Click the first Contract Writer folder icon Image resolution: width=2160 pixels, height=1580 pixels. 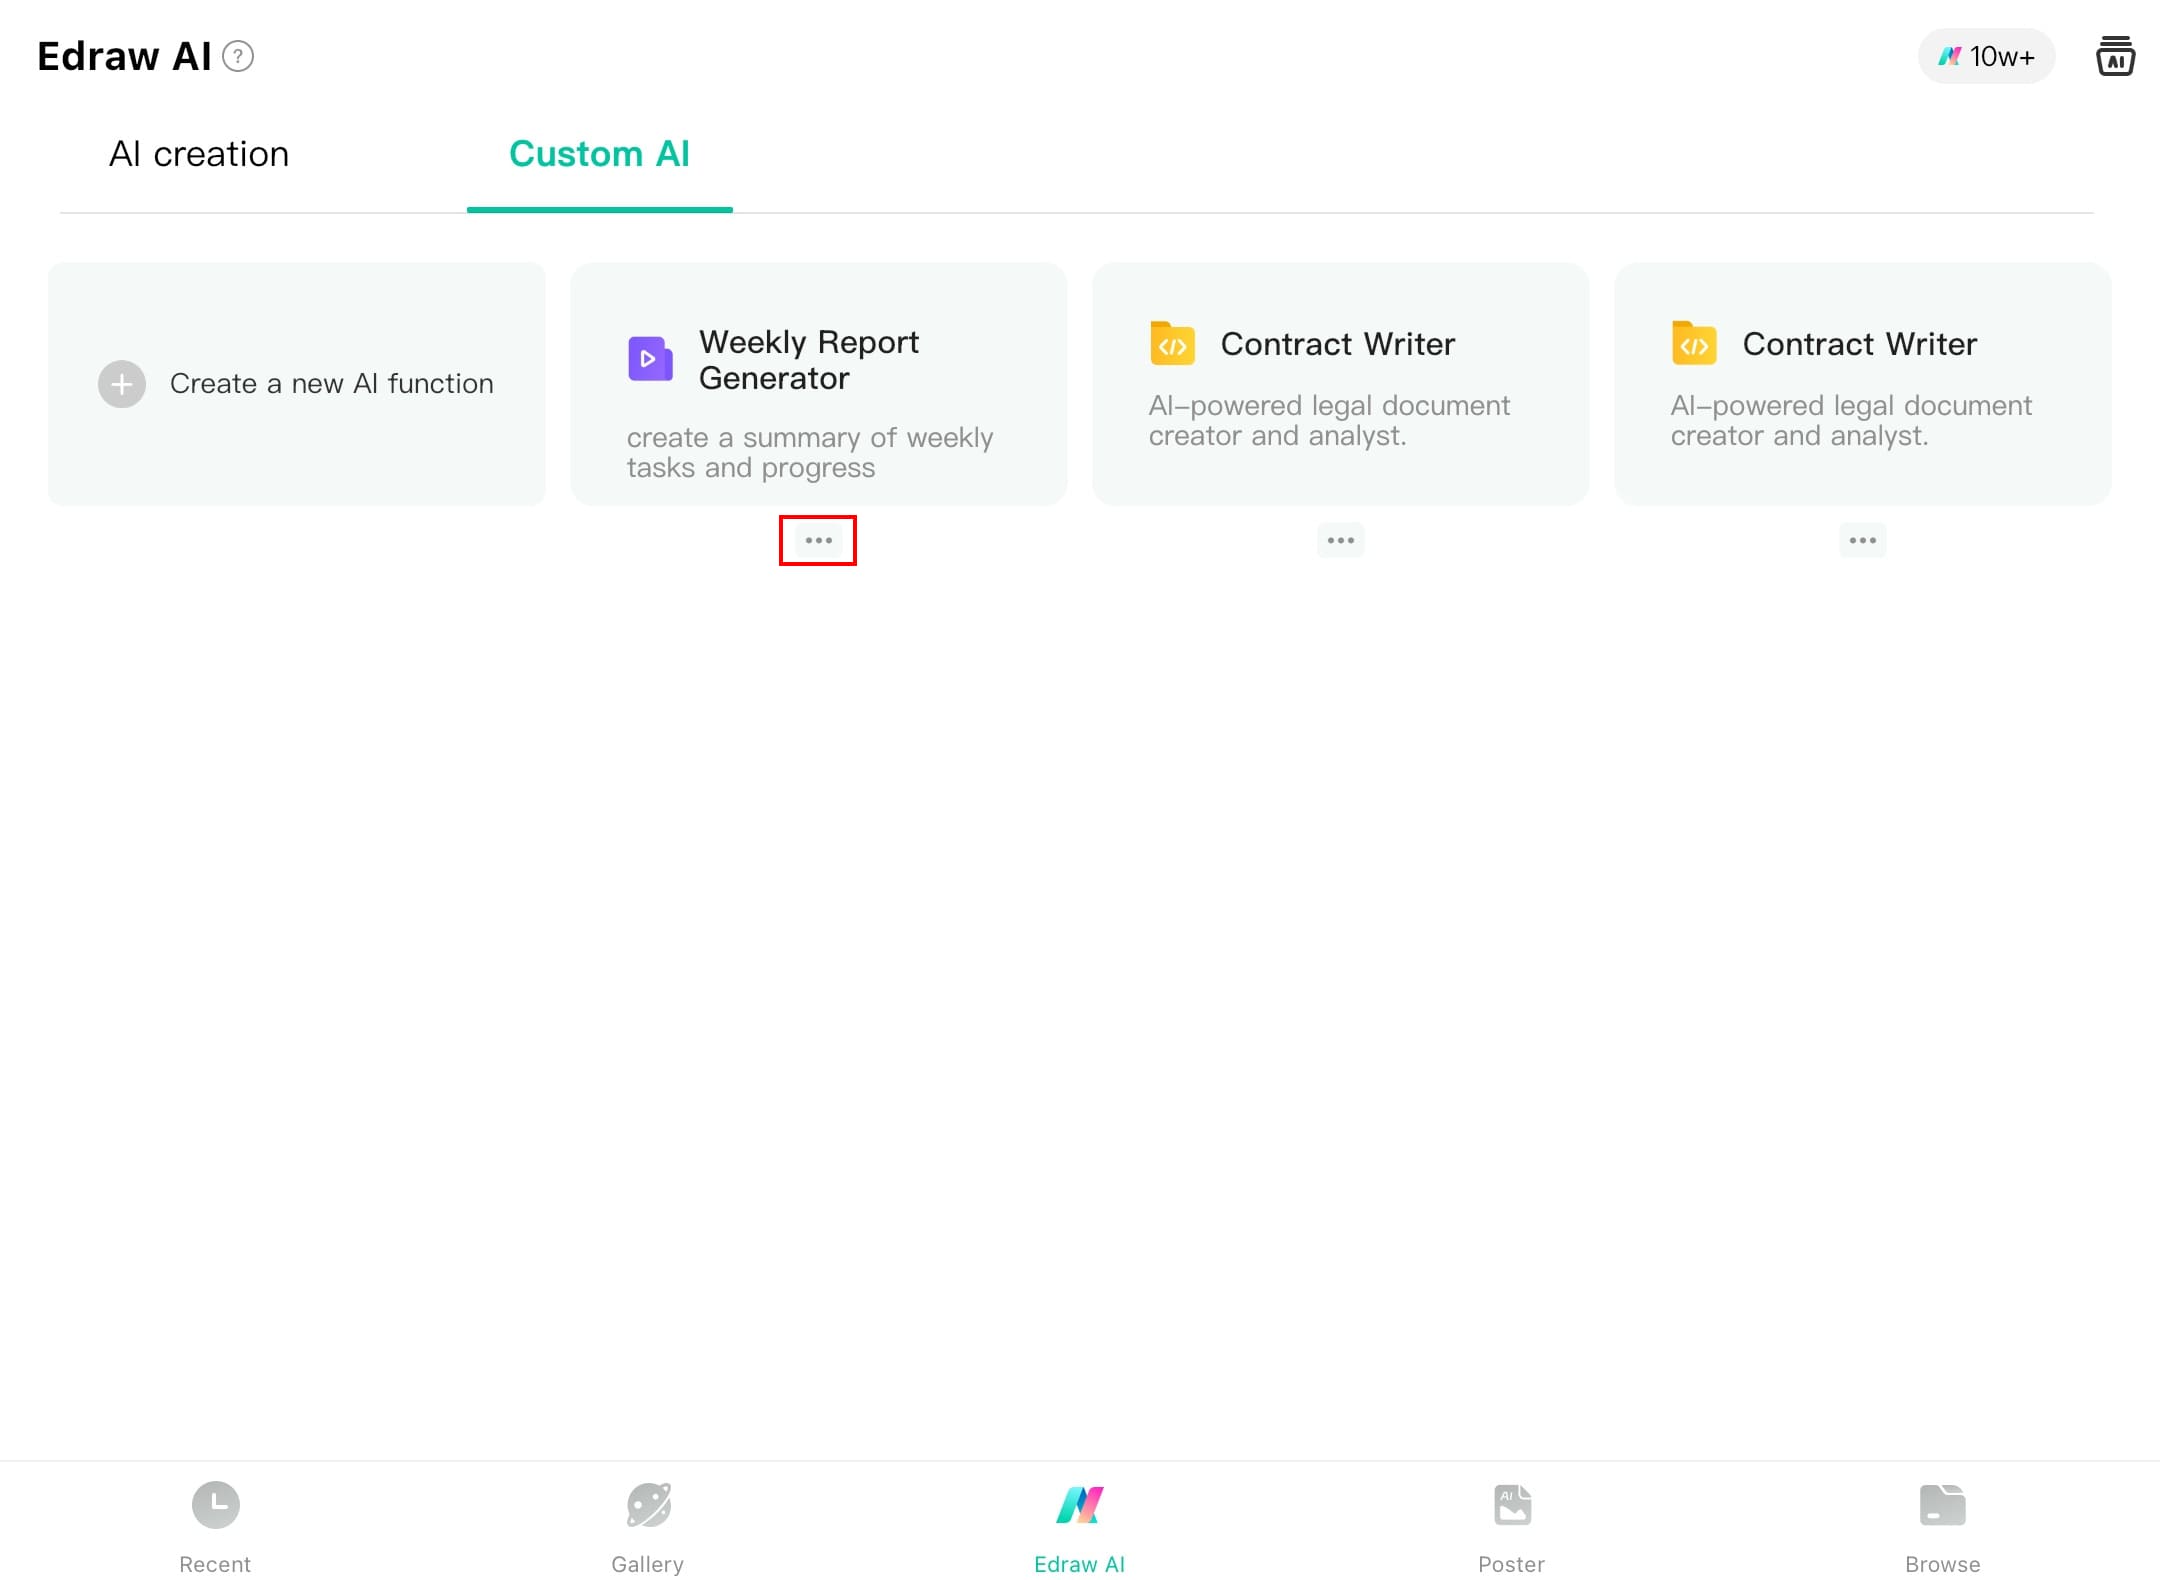pyautogui.click(x=1172, y=344)
